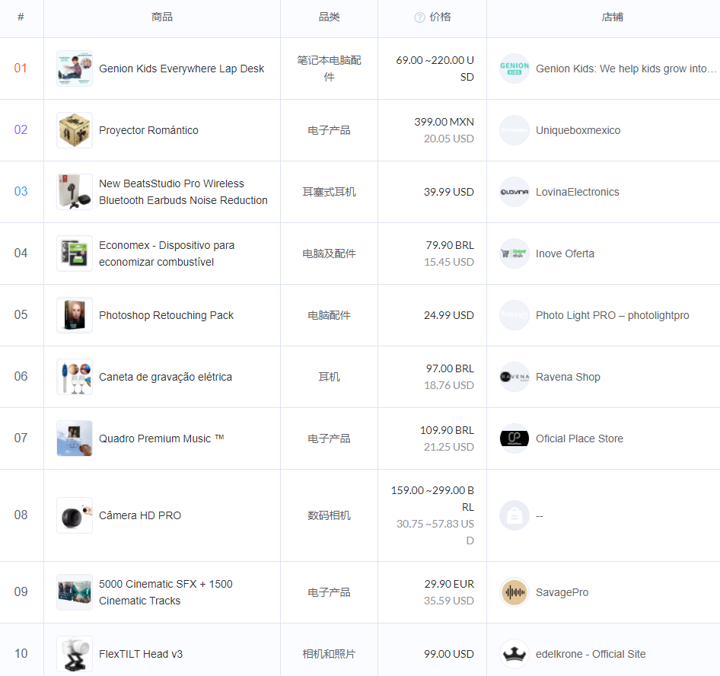Click the 29.90 EUR price
This screenshot has width=720, height=676.
[x=449, y=584]
